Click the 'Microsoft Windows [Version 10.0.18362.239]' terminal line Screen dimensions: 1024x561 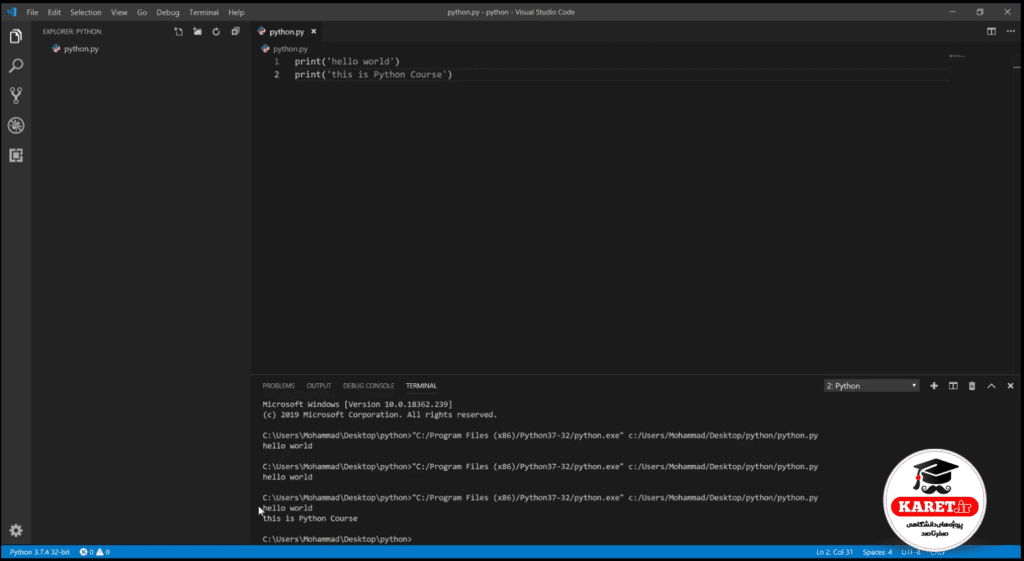pyautogui.click(x=357, y=404)
